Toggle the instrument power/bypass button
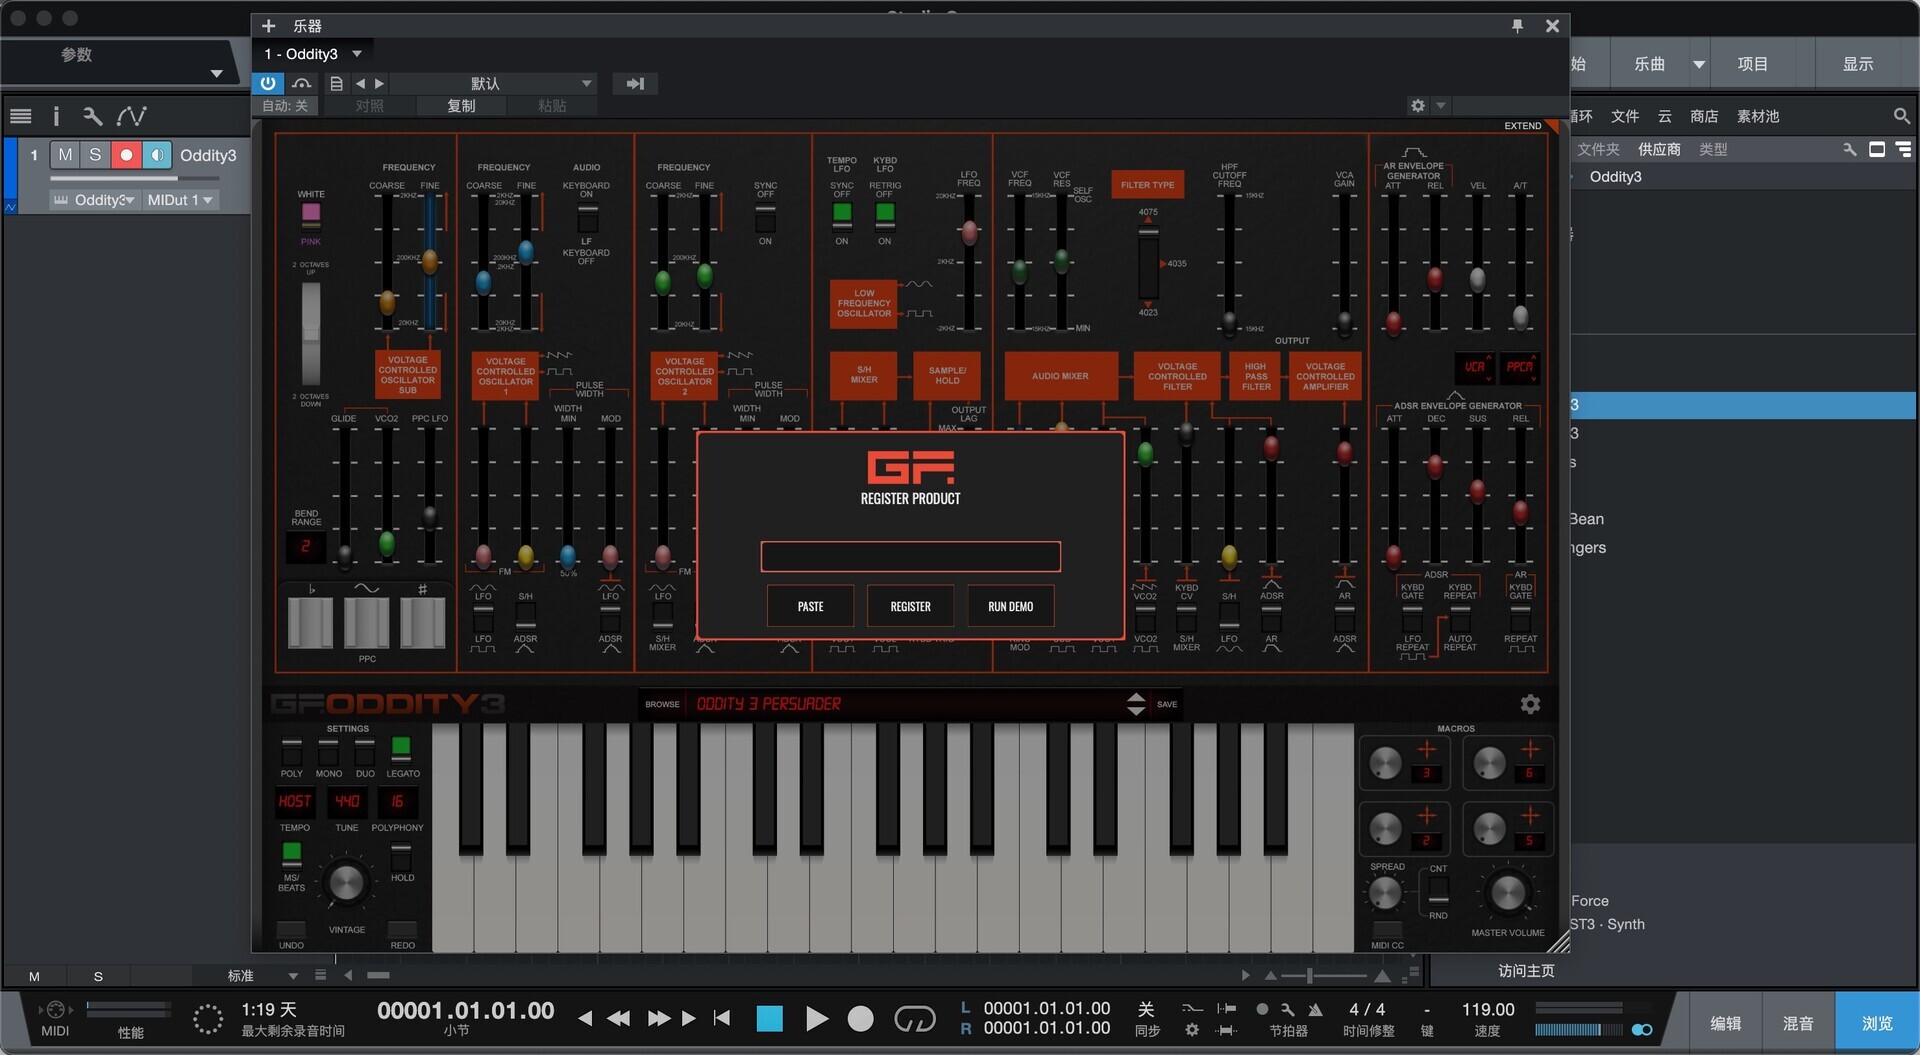 pos(268,83)
